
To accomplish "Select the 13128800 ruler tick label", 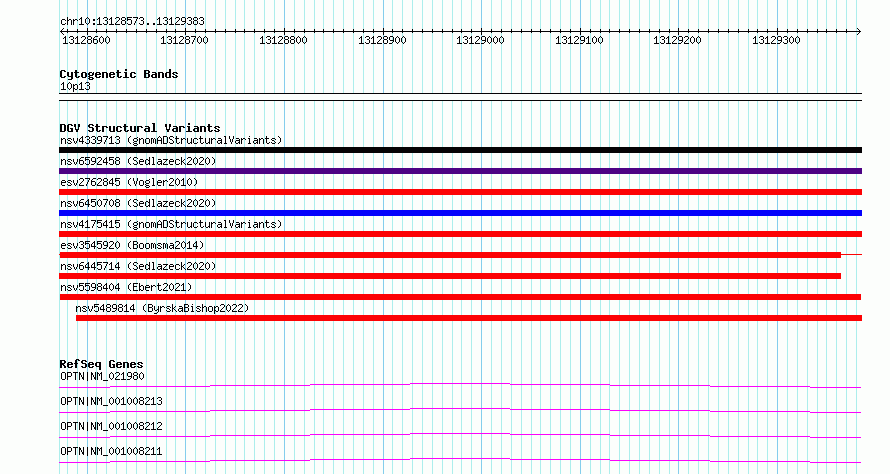I will (x=283, y=40).
